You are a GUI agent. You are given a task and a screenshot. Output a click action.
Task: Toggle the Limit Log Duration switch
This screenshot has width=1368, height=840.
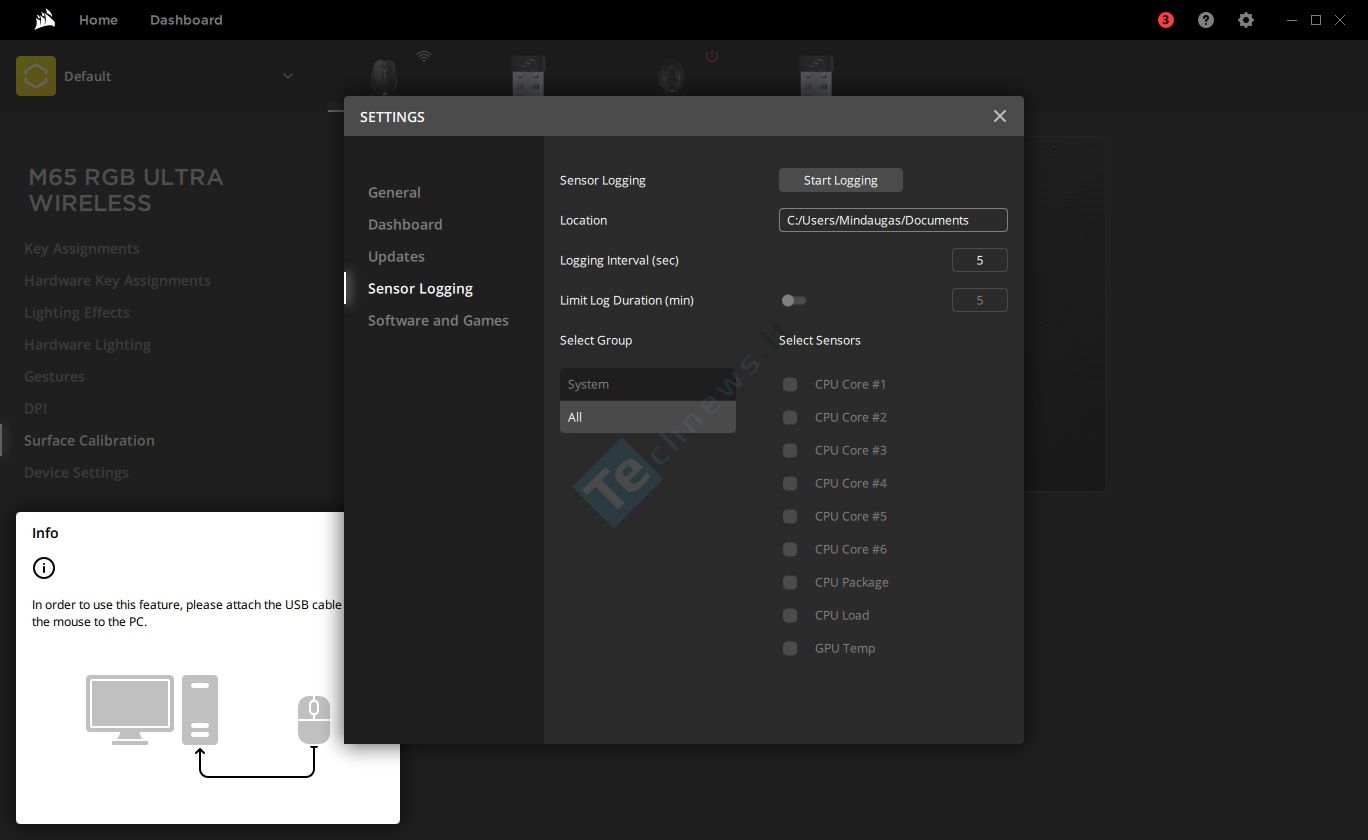(794, 300)
